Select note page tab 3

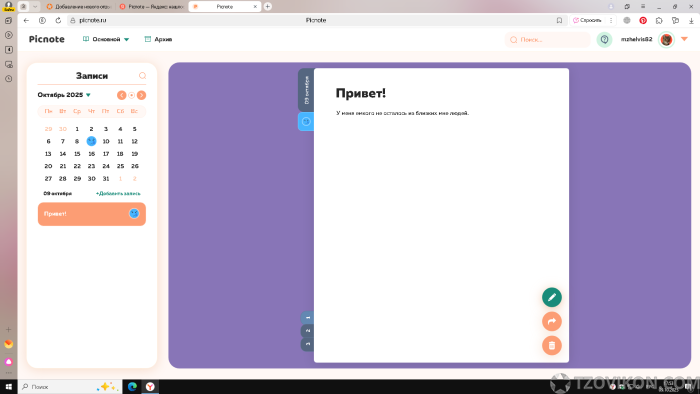tap(307, 344)
